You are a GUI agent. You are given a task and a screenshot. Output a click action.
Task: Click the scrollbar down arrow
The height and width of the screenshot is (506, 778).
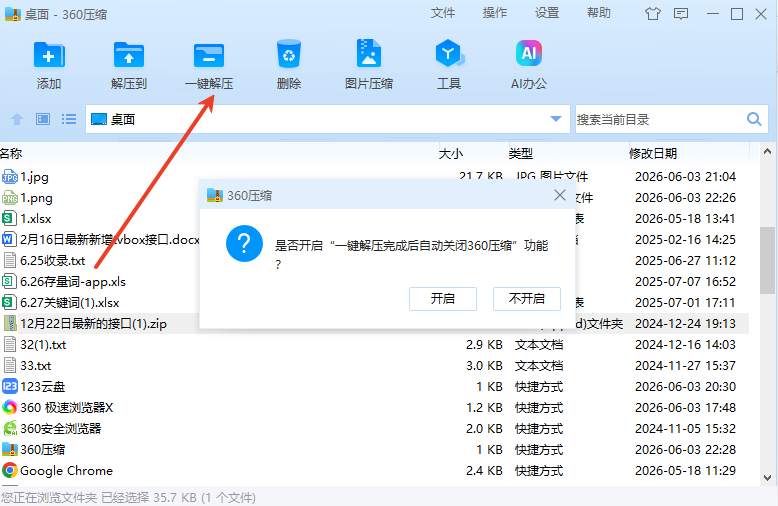(x=767, y=478)
